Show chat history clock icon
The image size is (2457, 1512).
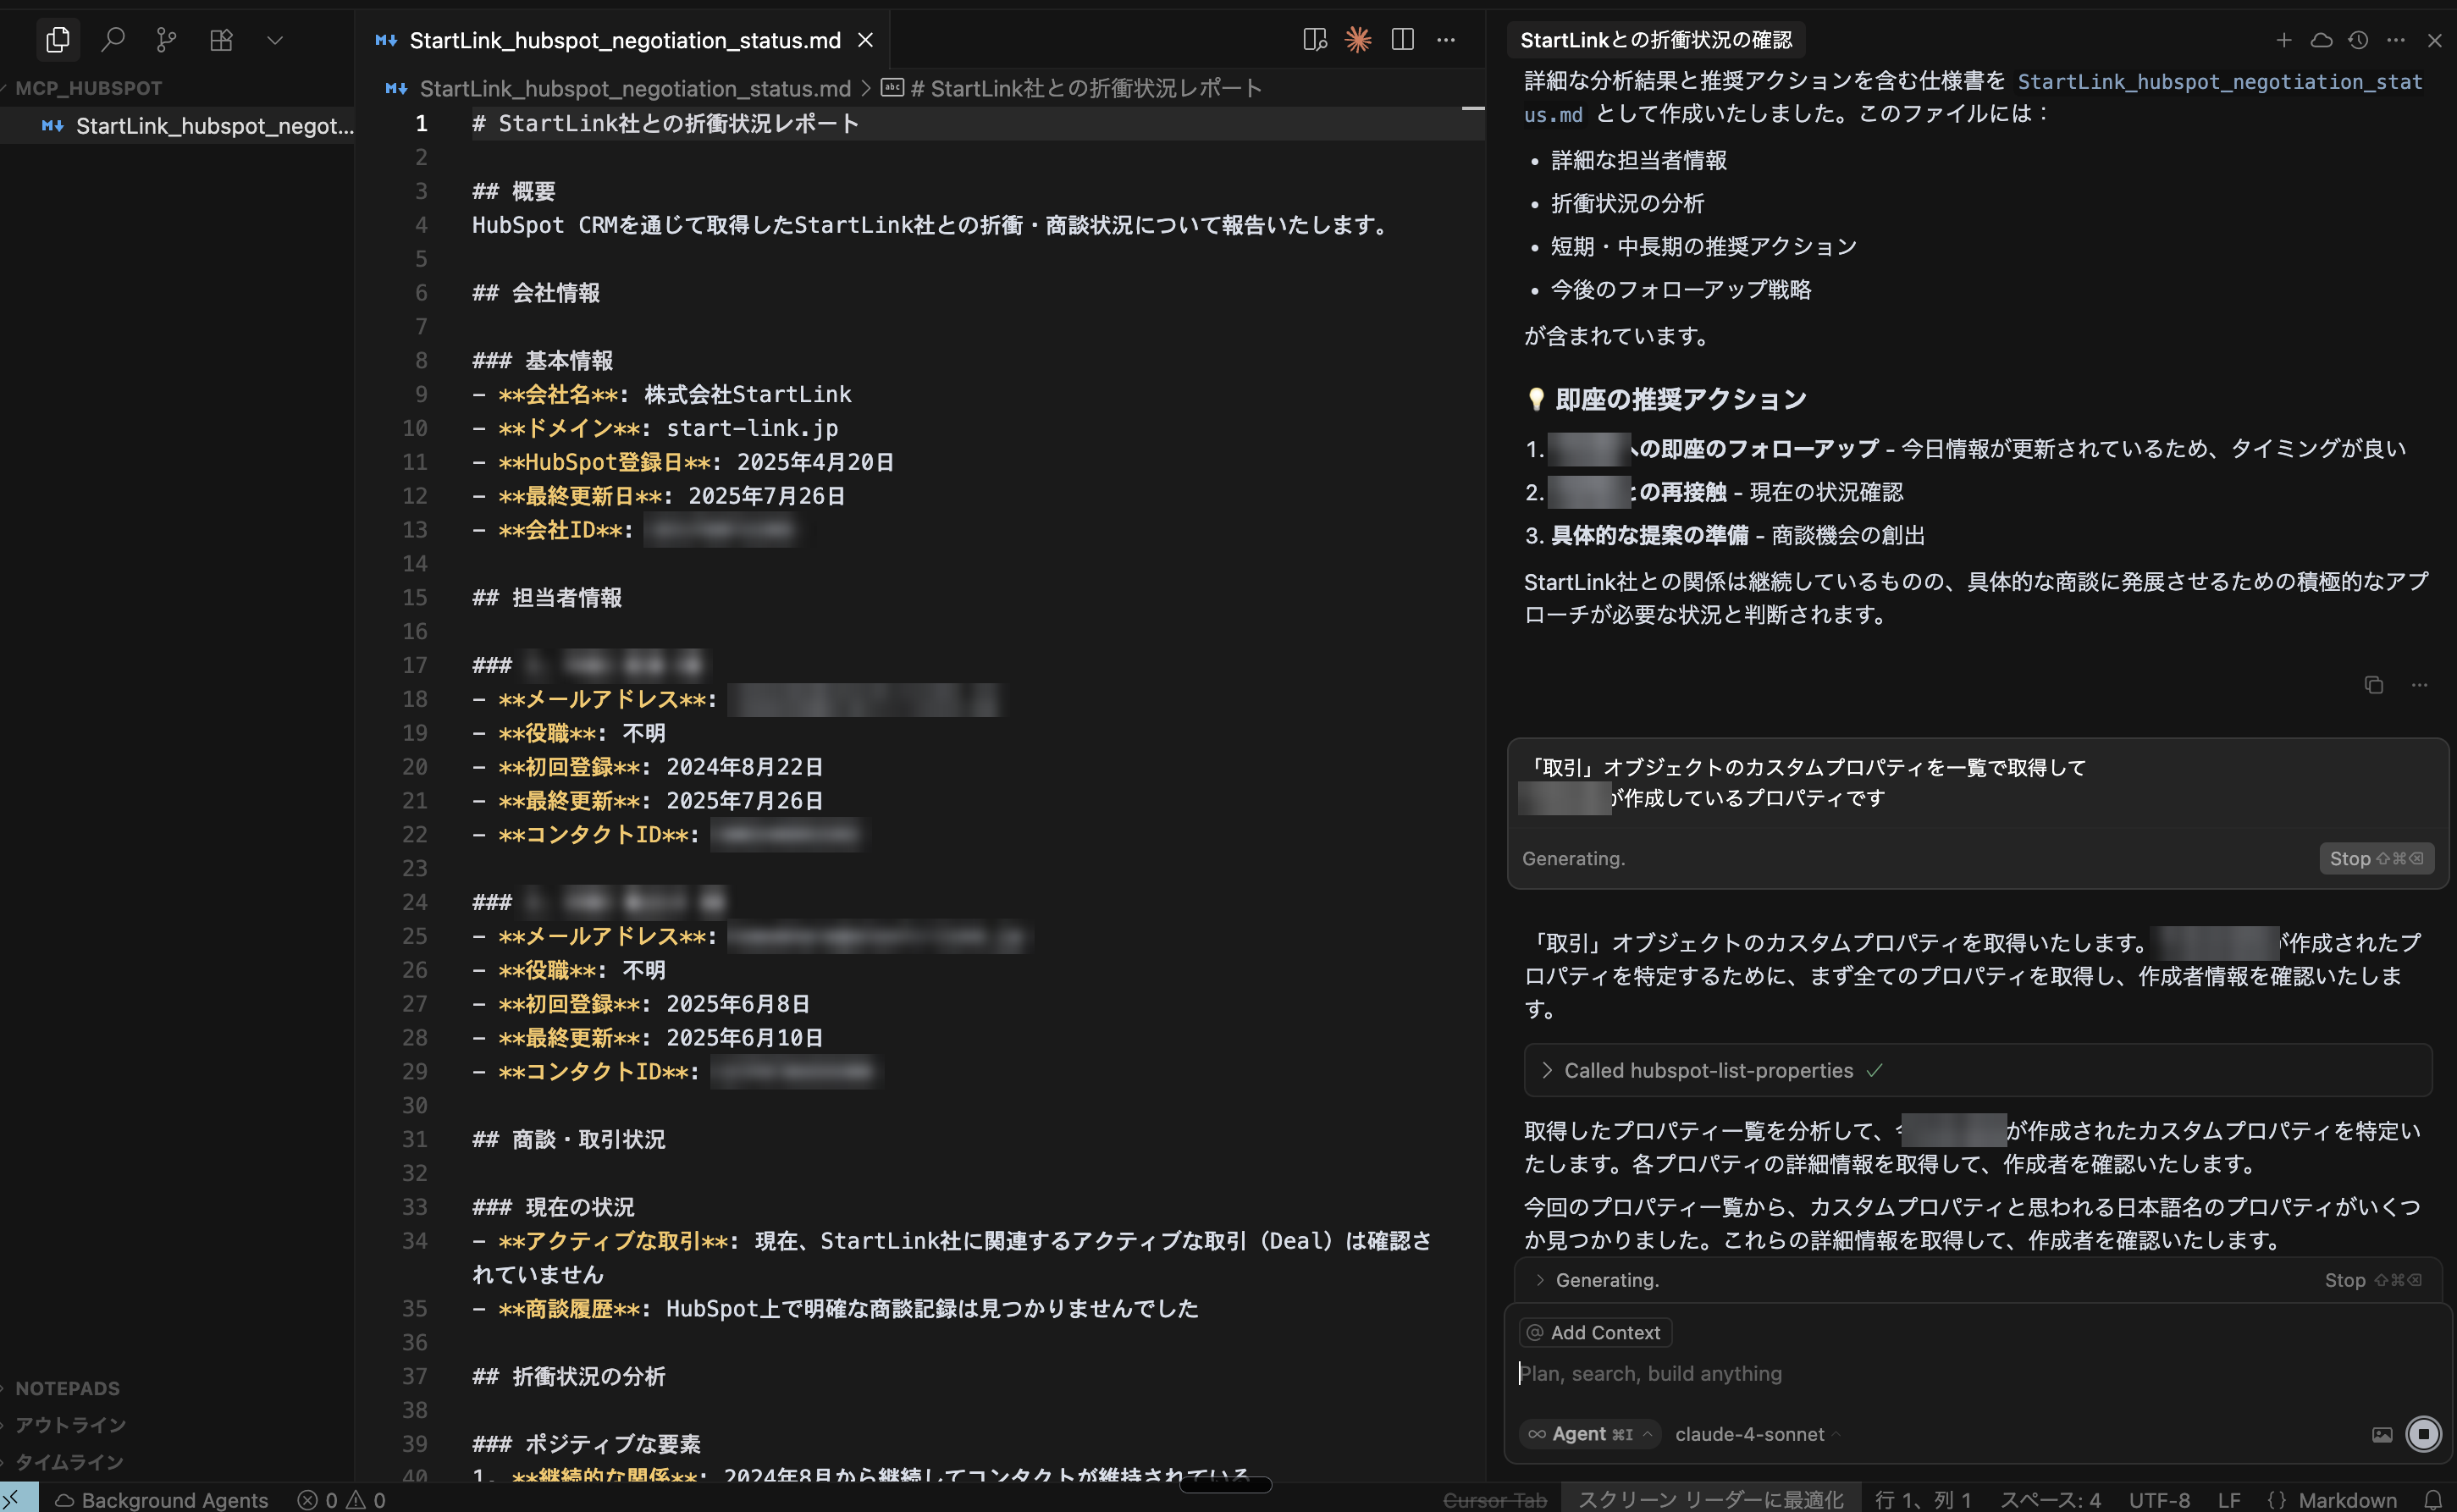tap(2358, 40)
